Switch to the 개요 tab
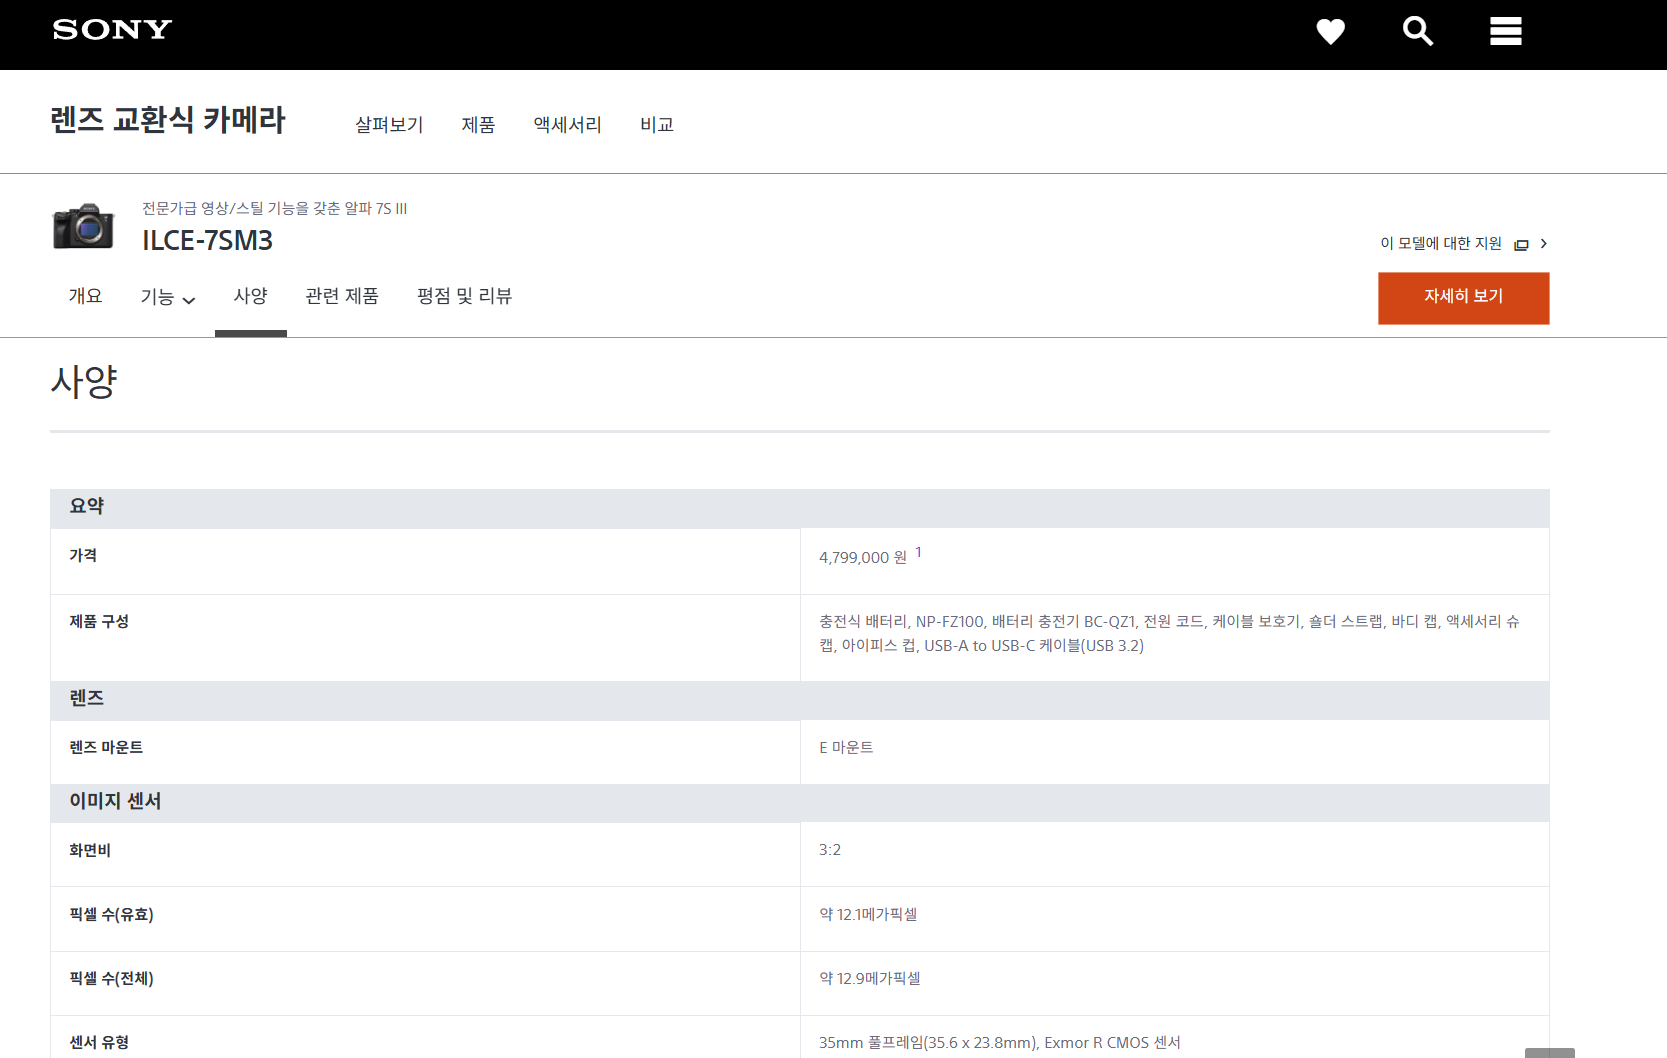The height and width of the screenshot is (1058, 1667). click(85, 296)
